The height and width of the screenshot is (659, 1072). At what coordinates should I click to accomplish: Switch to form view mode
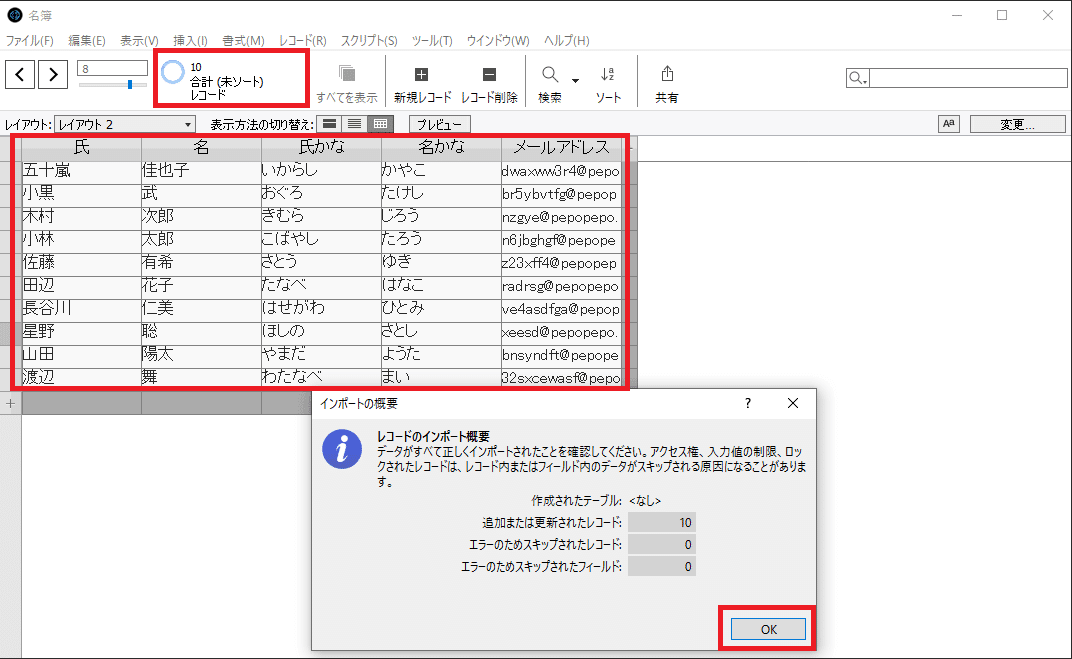[329, 123]
